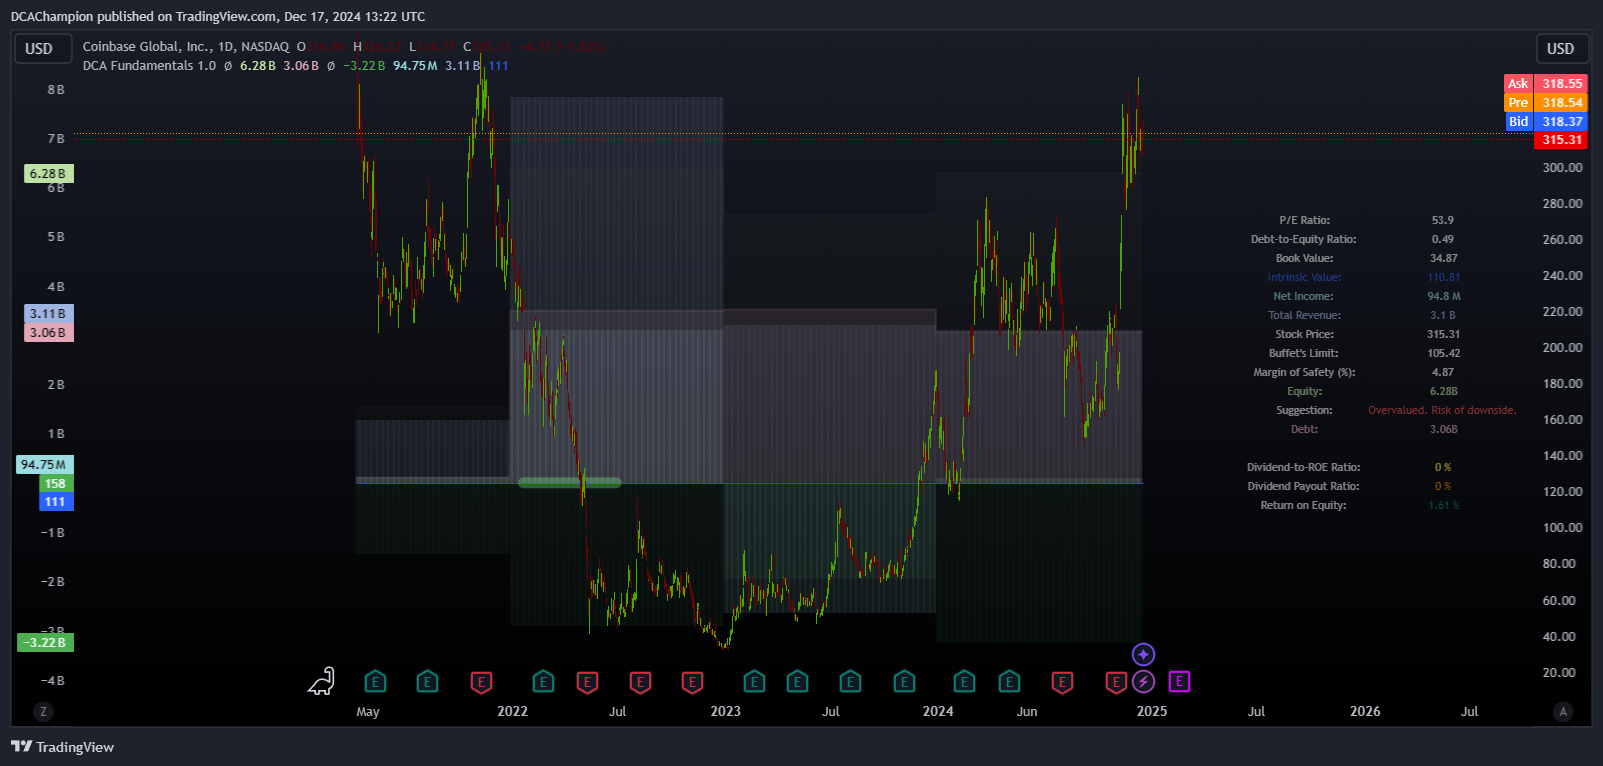Click the magenta upcoming earnings marker

coord(1179,681)
